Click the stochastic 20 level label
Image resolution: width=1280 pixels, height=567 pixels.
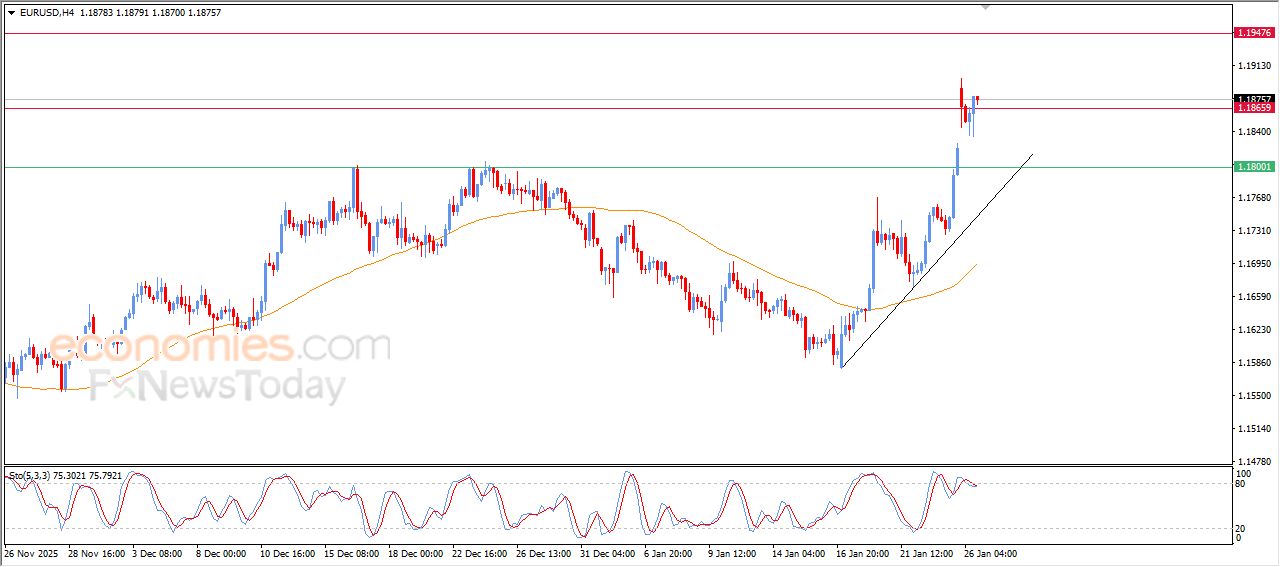tap(1243, 527)
